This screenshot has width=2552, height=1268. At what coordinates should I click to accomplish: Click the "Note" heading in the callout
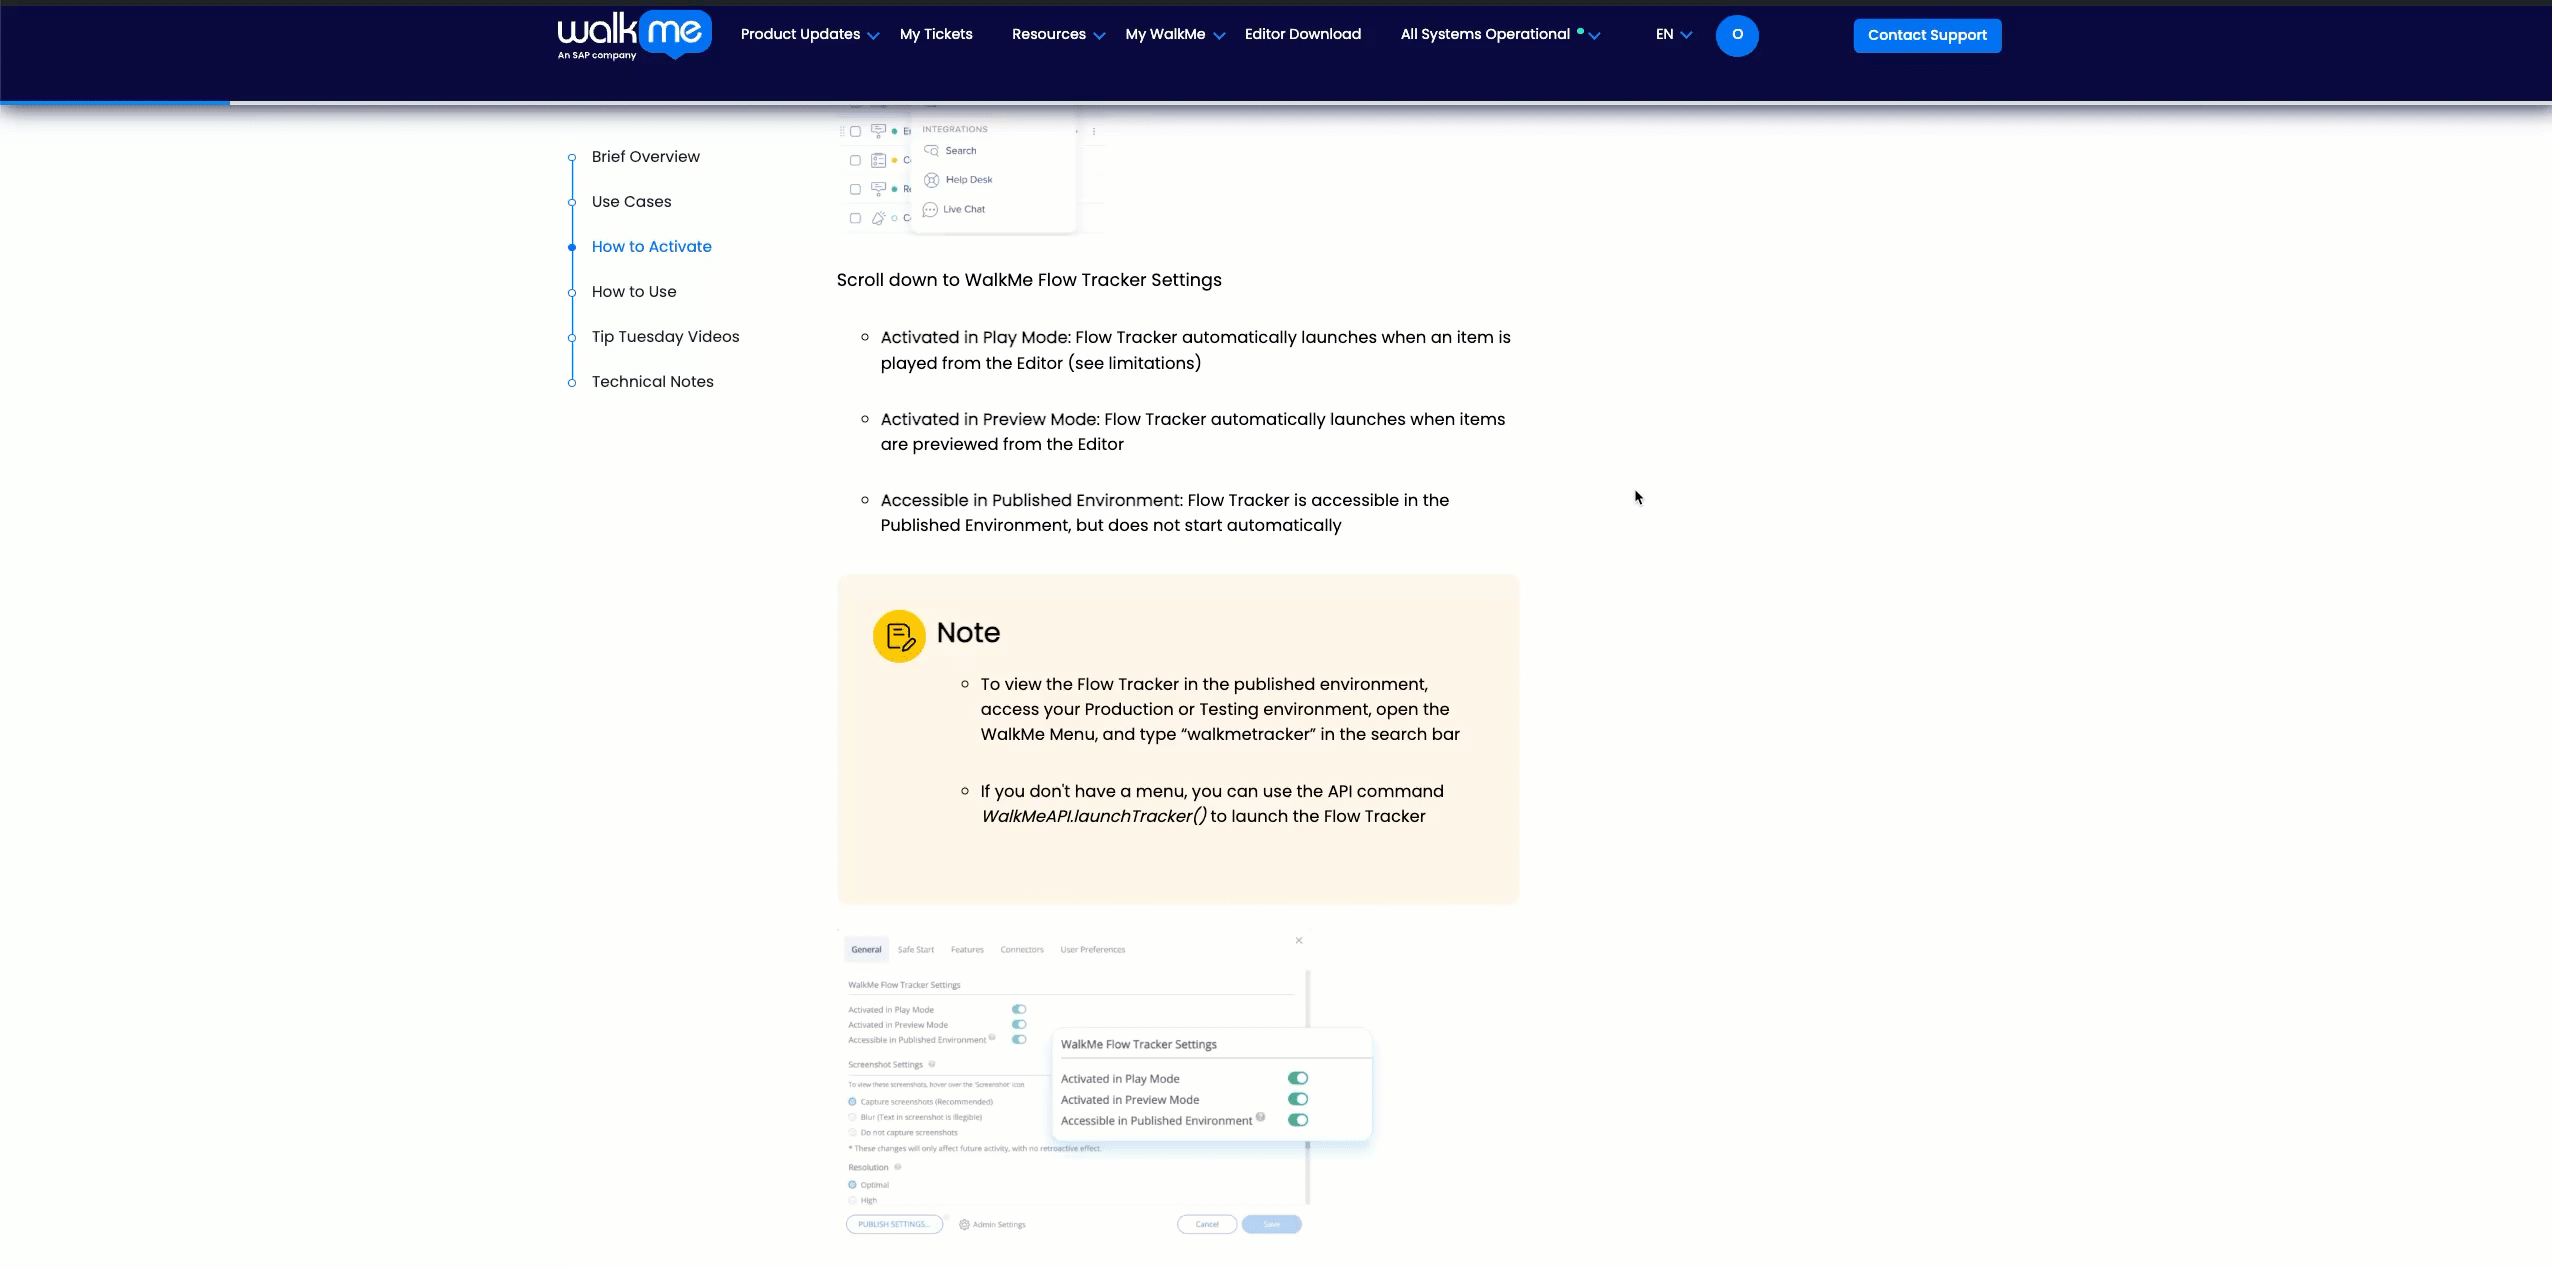click(x=968, y=633)
